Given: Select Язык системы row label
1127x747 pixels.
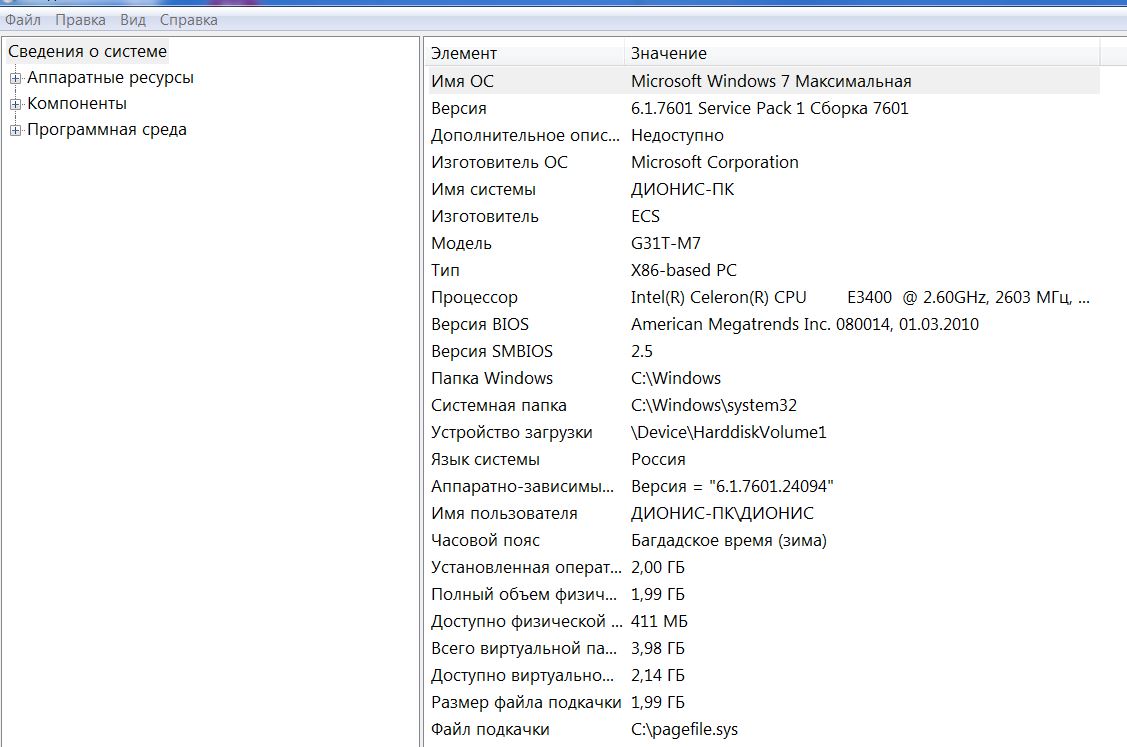Looking at the screenshot, I should (x=485, y=459).
